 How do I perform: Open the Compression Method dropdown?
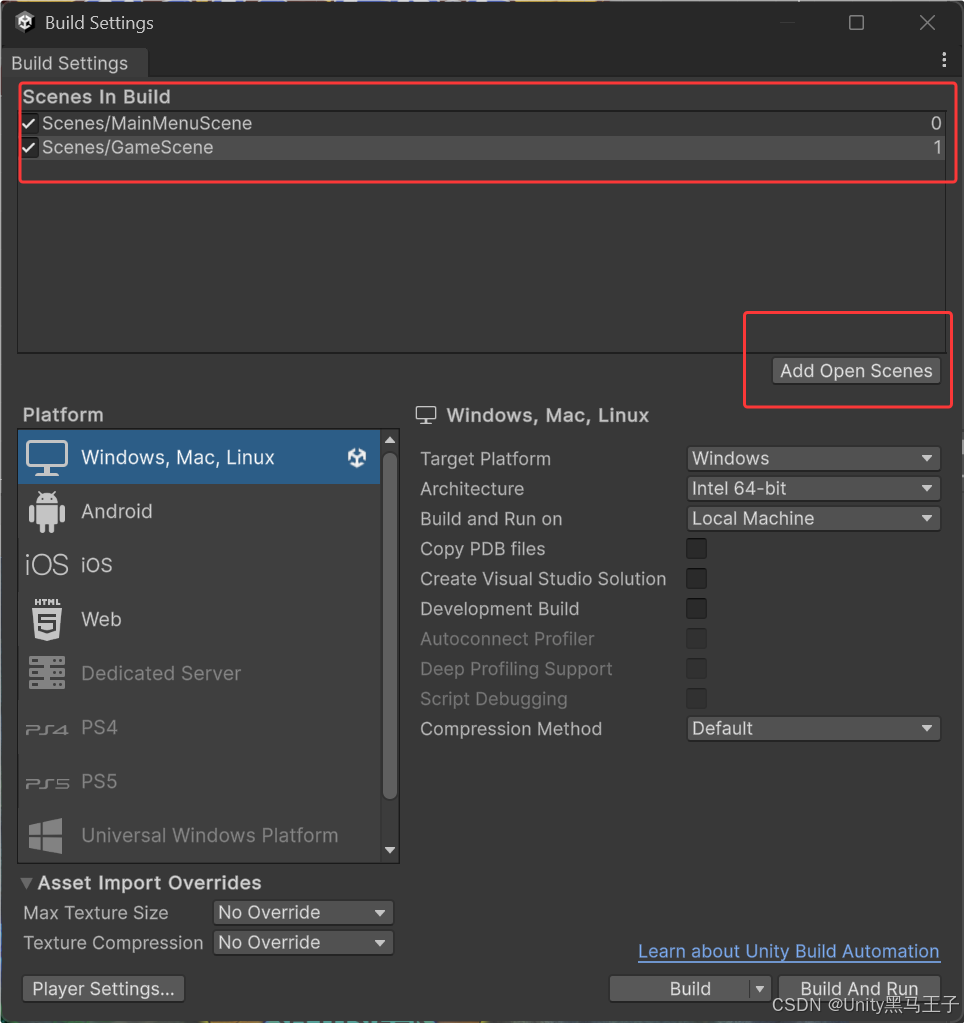813,729
